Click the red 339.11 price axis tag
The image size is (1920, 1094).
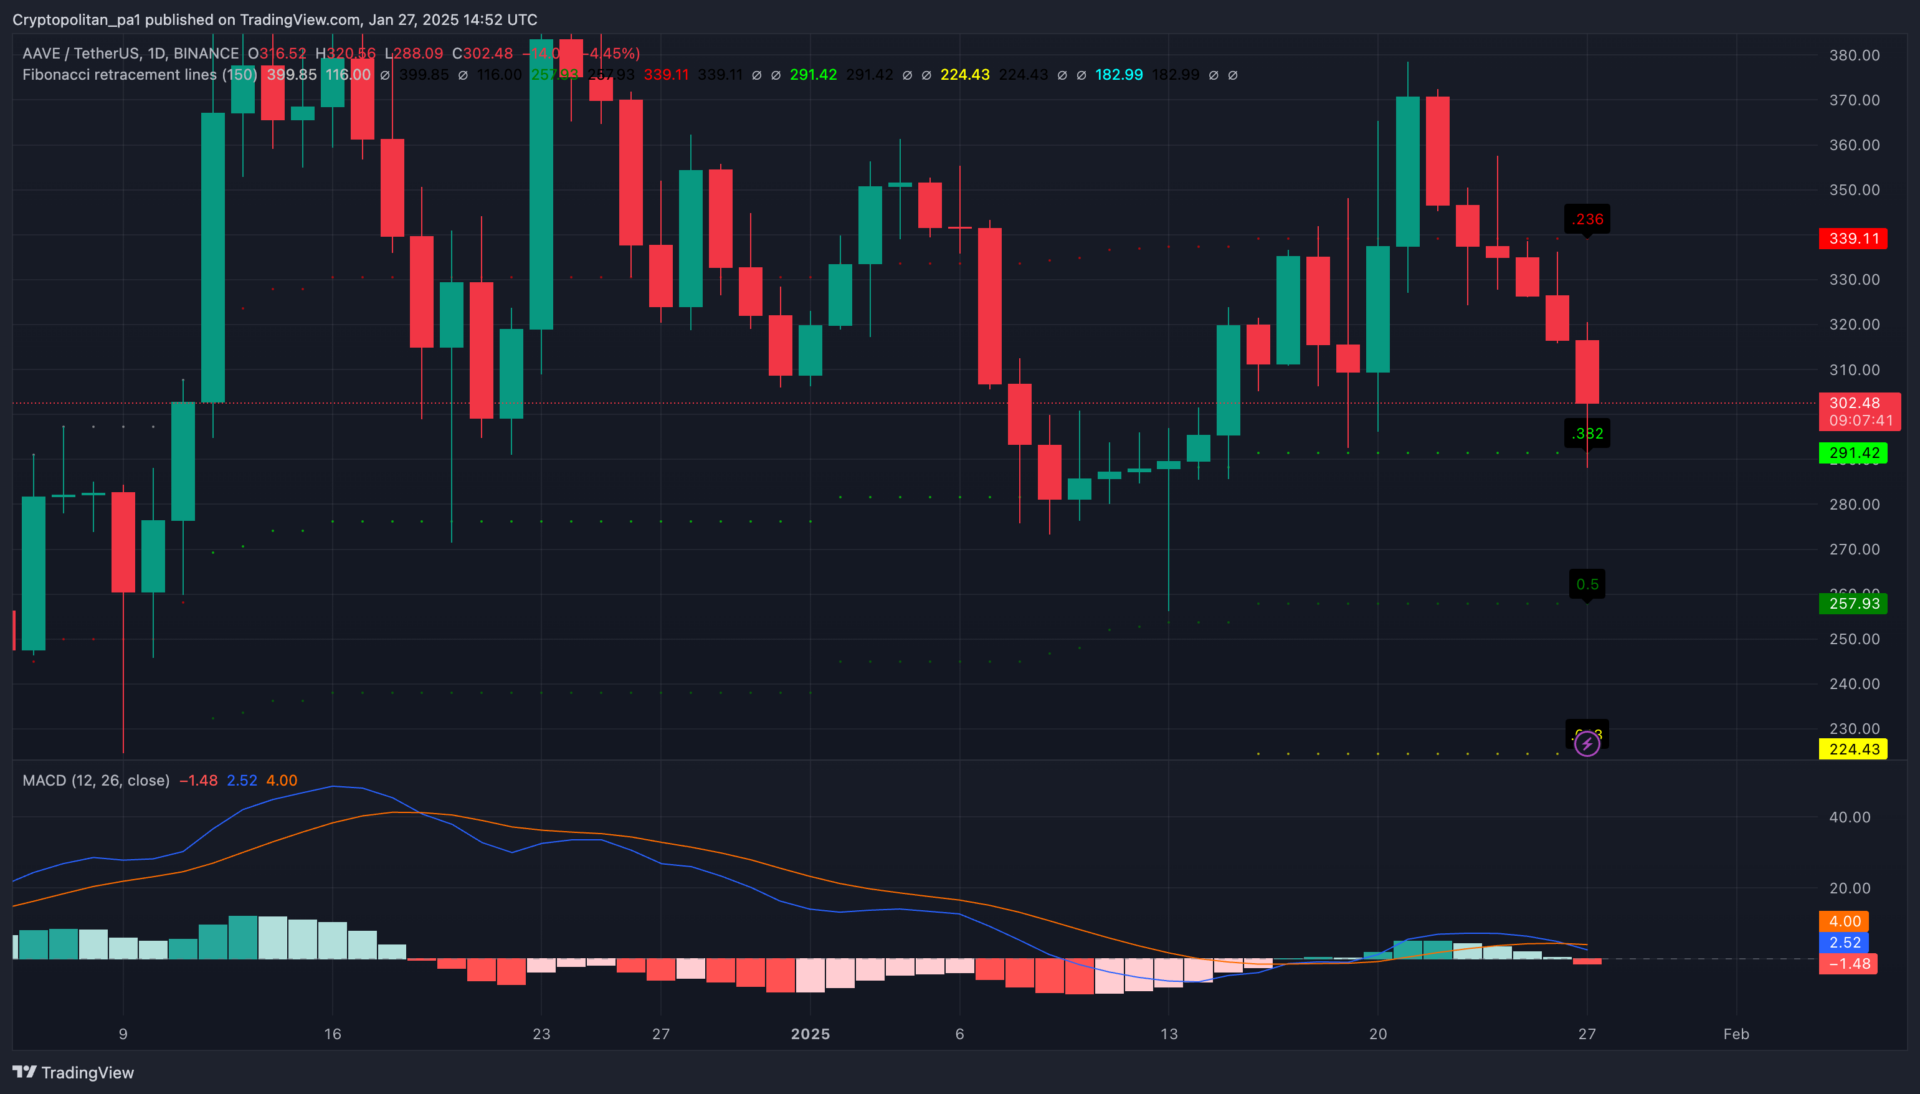pyautogui.click(x=1853, y=239)
